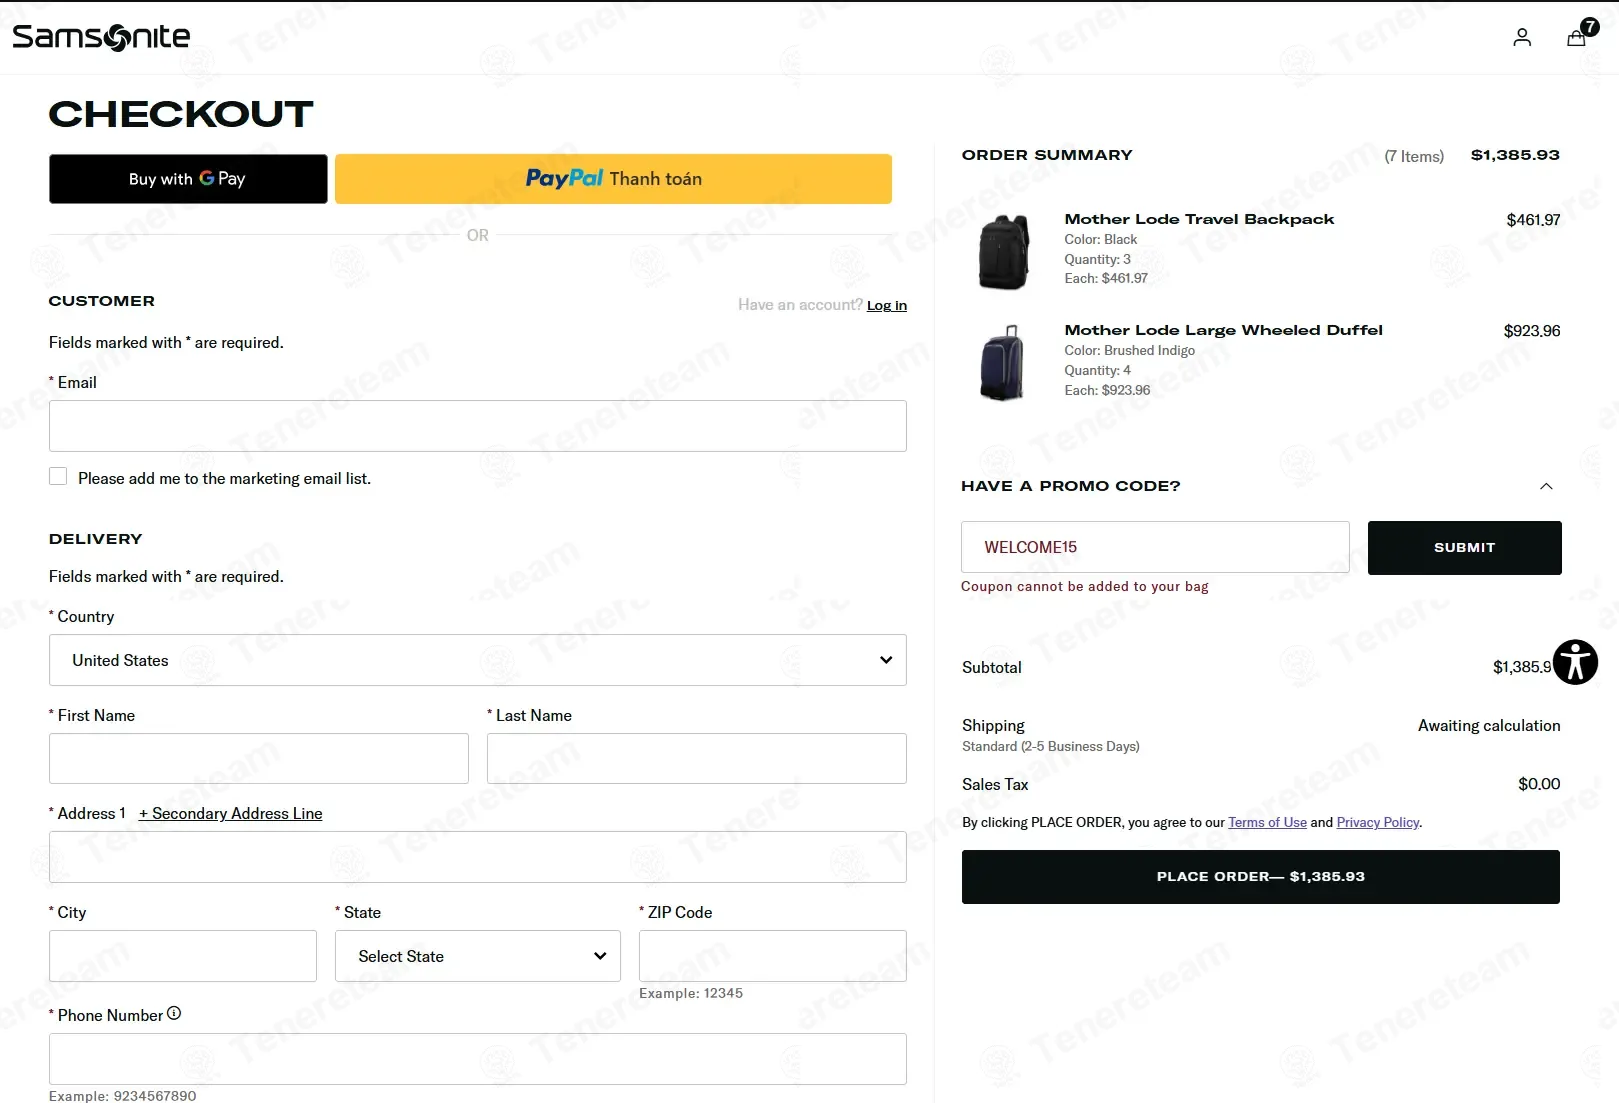Click the Example: 12345 ZIP hint
1619x1103 pixels.
691,993
